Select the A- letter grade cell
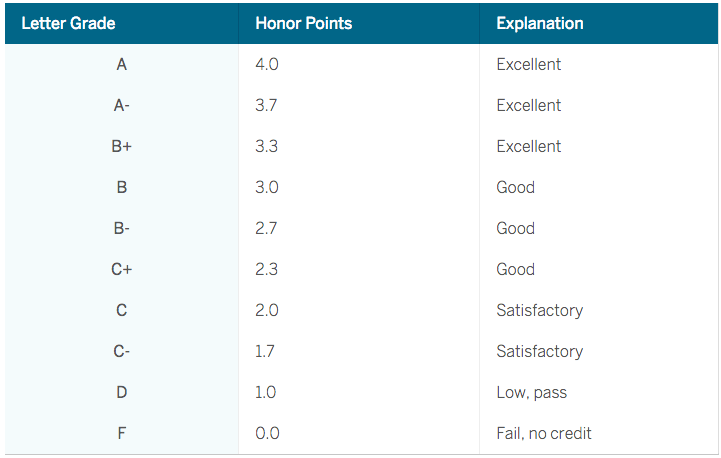Image resolution: width=721 pixels, height=458 pixels. click(x=121, y=105)
